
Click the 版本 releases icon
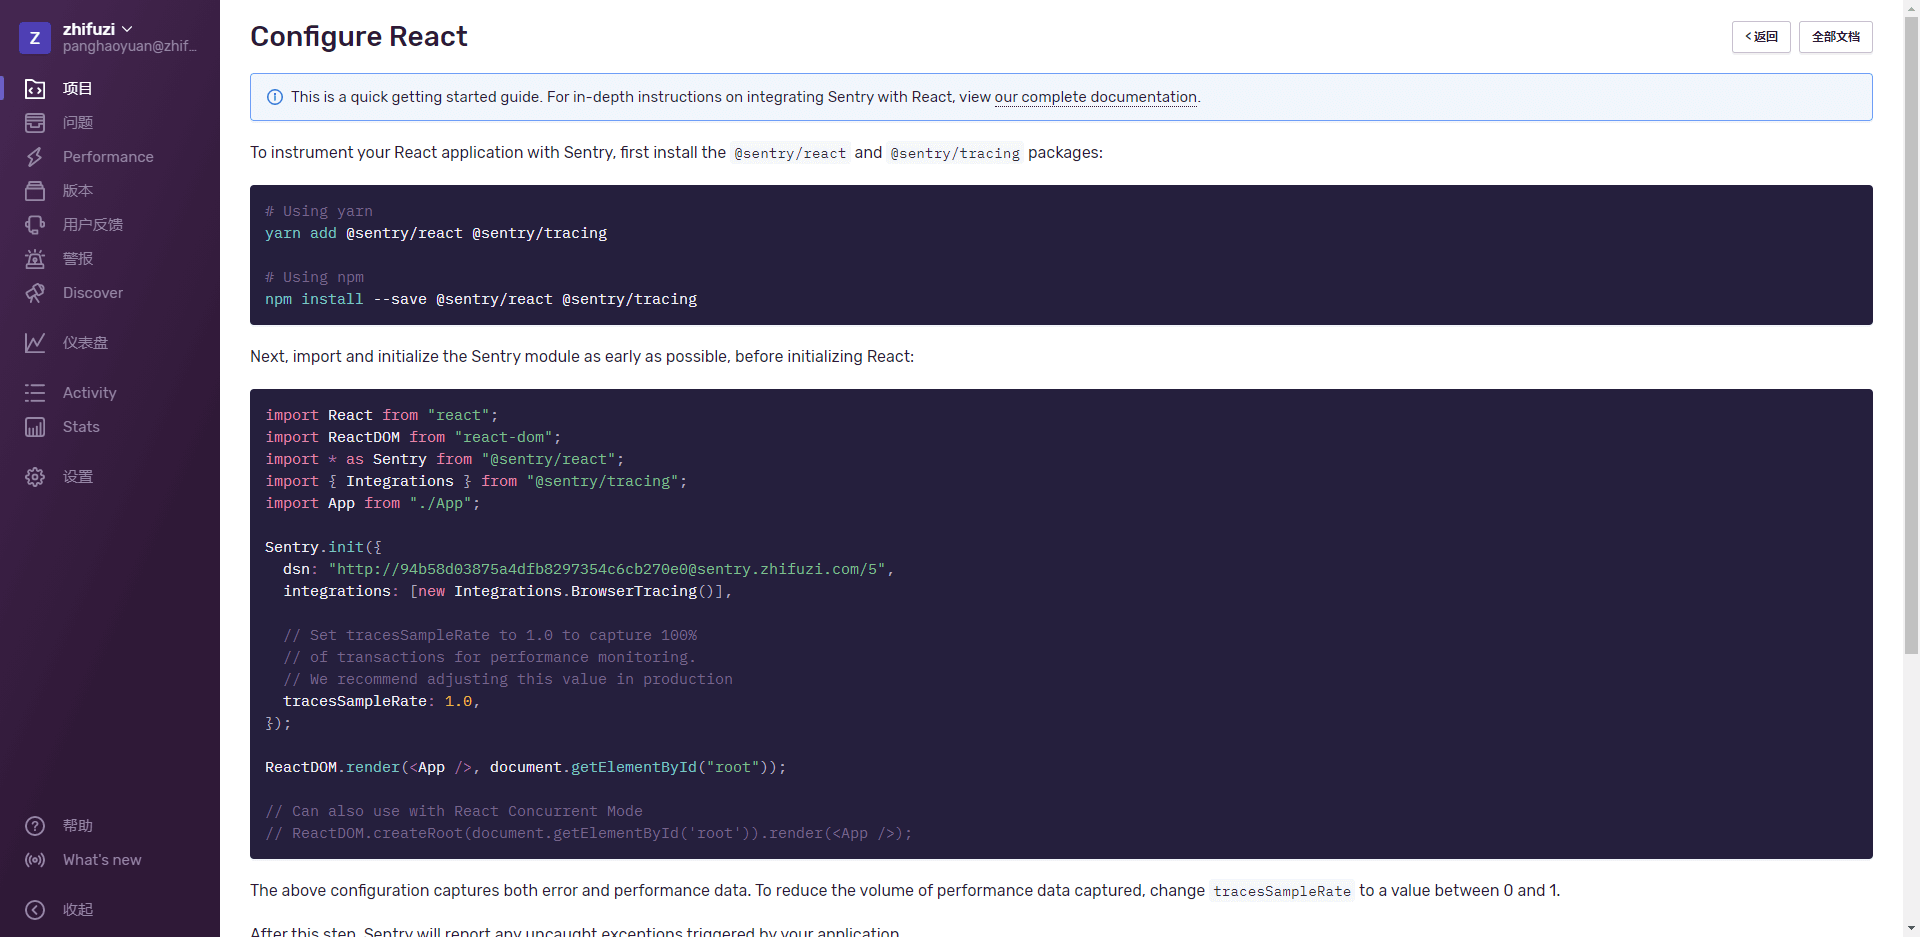pyautogui.click(x=35, y=191)
